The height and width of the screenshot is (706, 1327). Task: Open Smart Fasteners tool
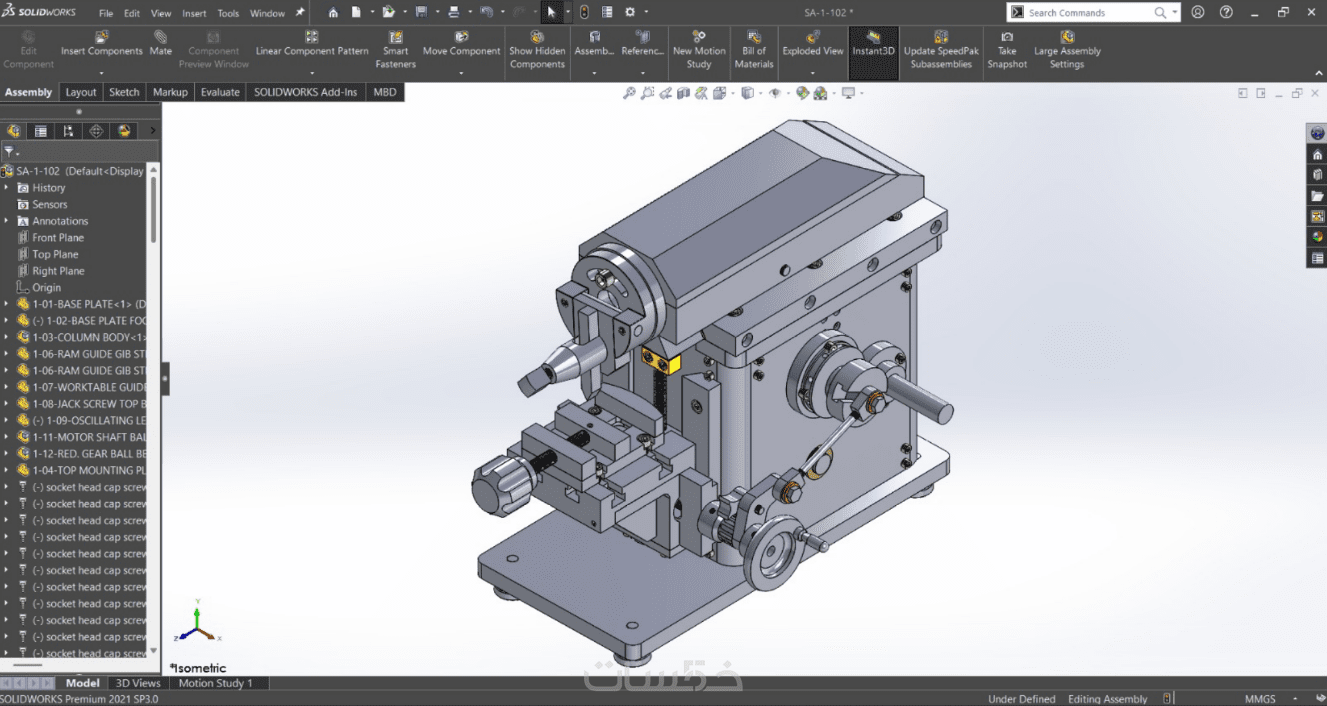tap(395, 50)
